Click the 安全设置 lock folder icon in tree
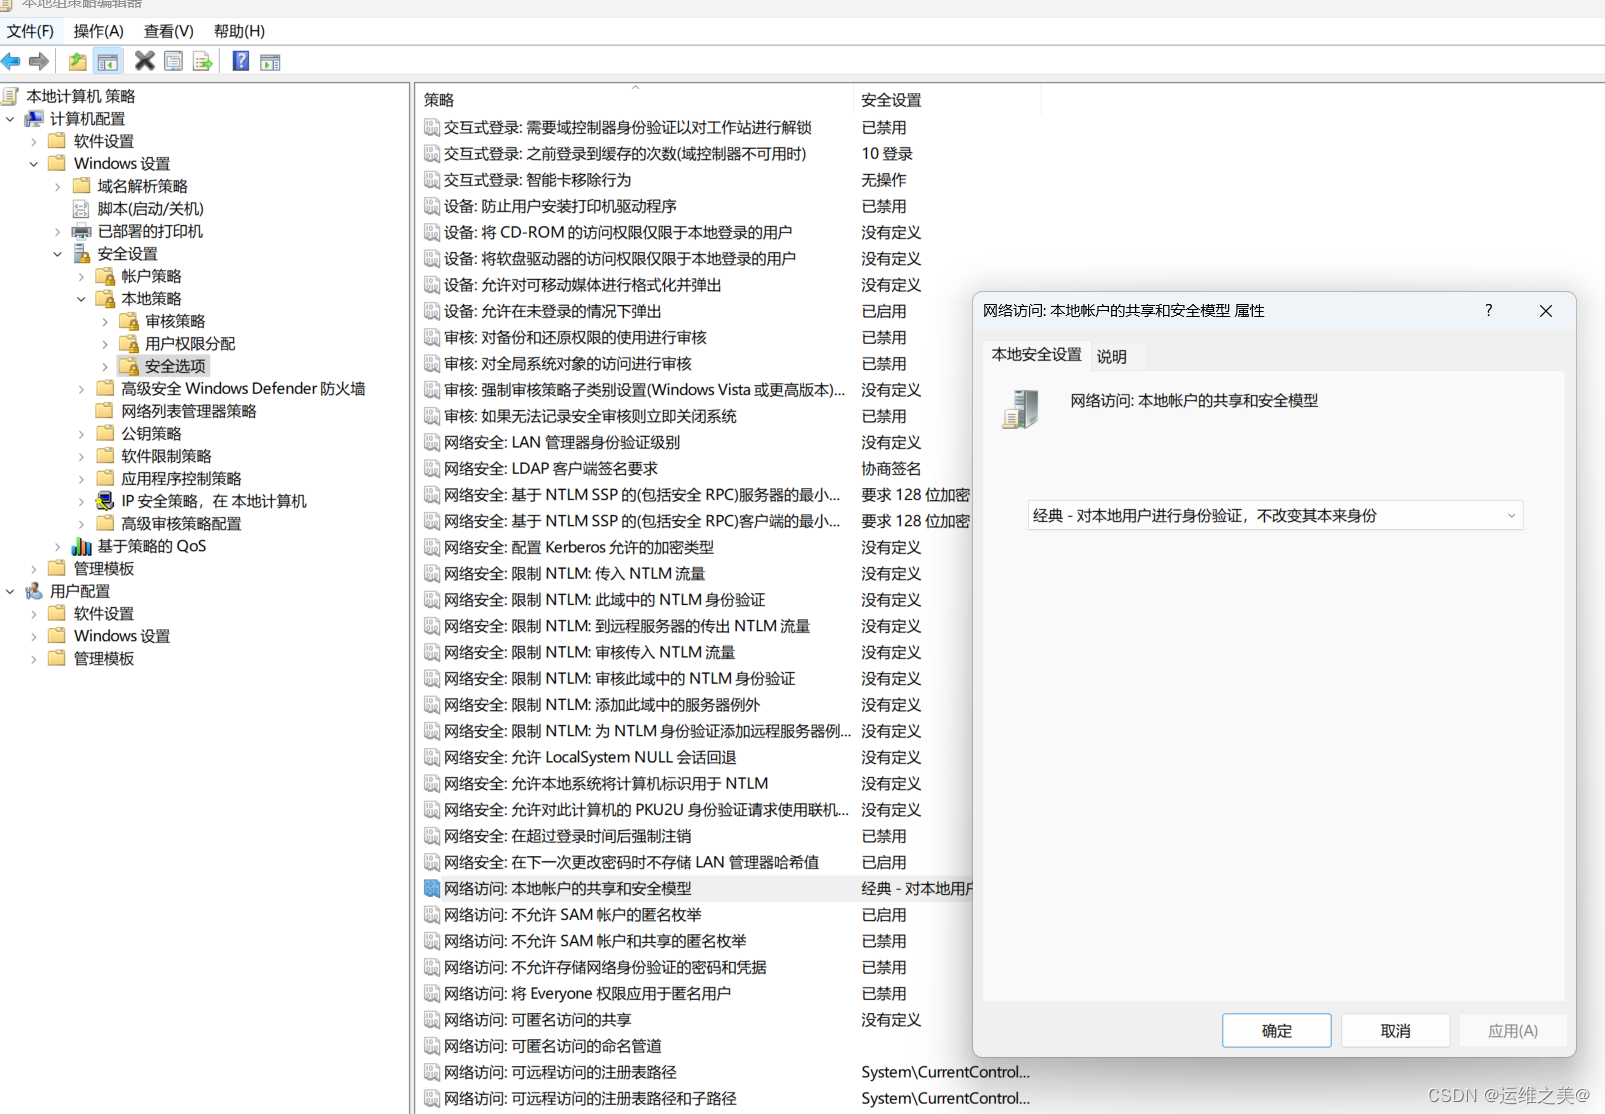 [x=82, y=254]
